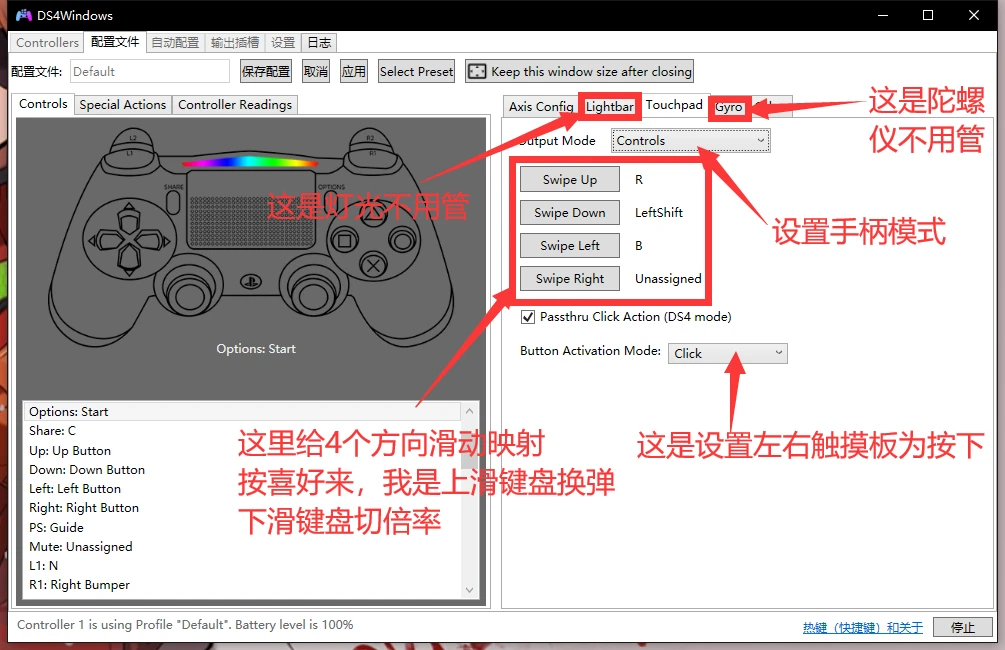Click the D-pad up on controller image
The image size is (1005, 650).
[129, 219]
